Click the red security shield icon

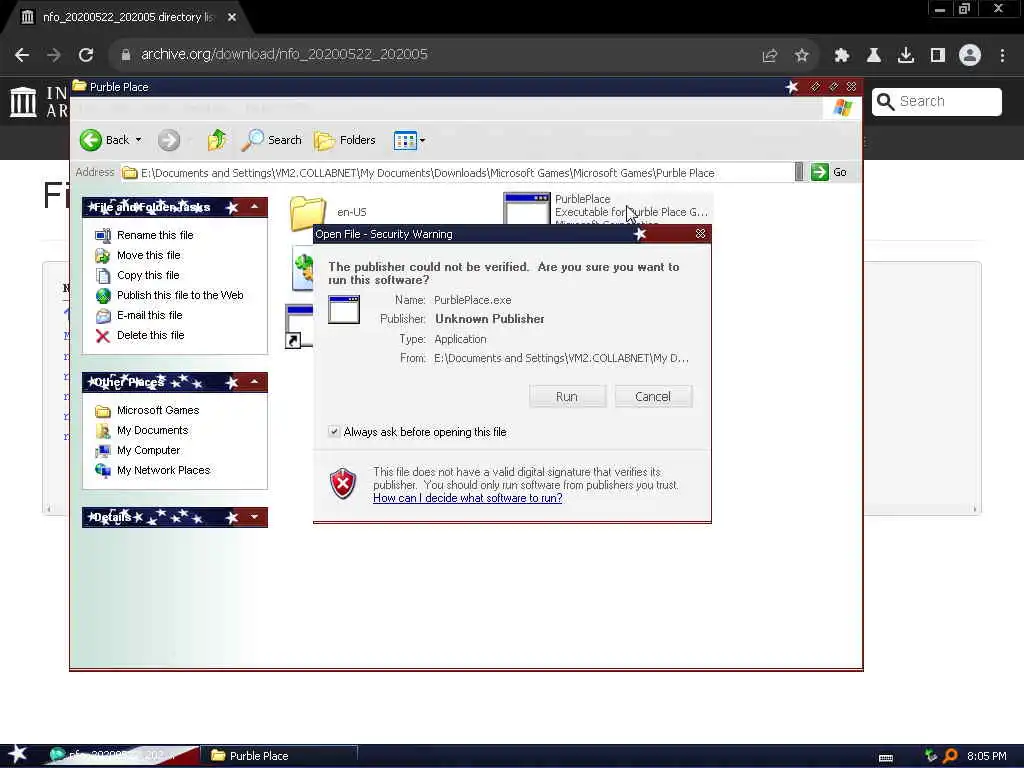tap(343, 484)
